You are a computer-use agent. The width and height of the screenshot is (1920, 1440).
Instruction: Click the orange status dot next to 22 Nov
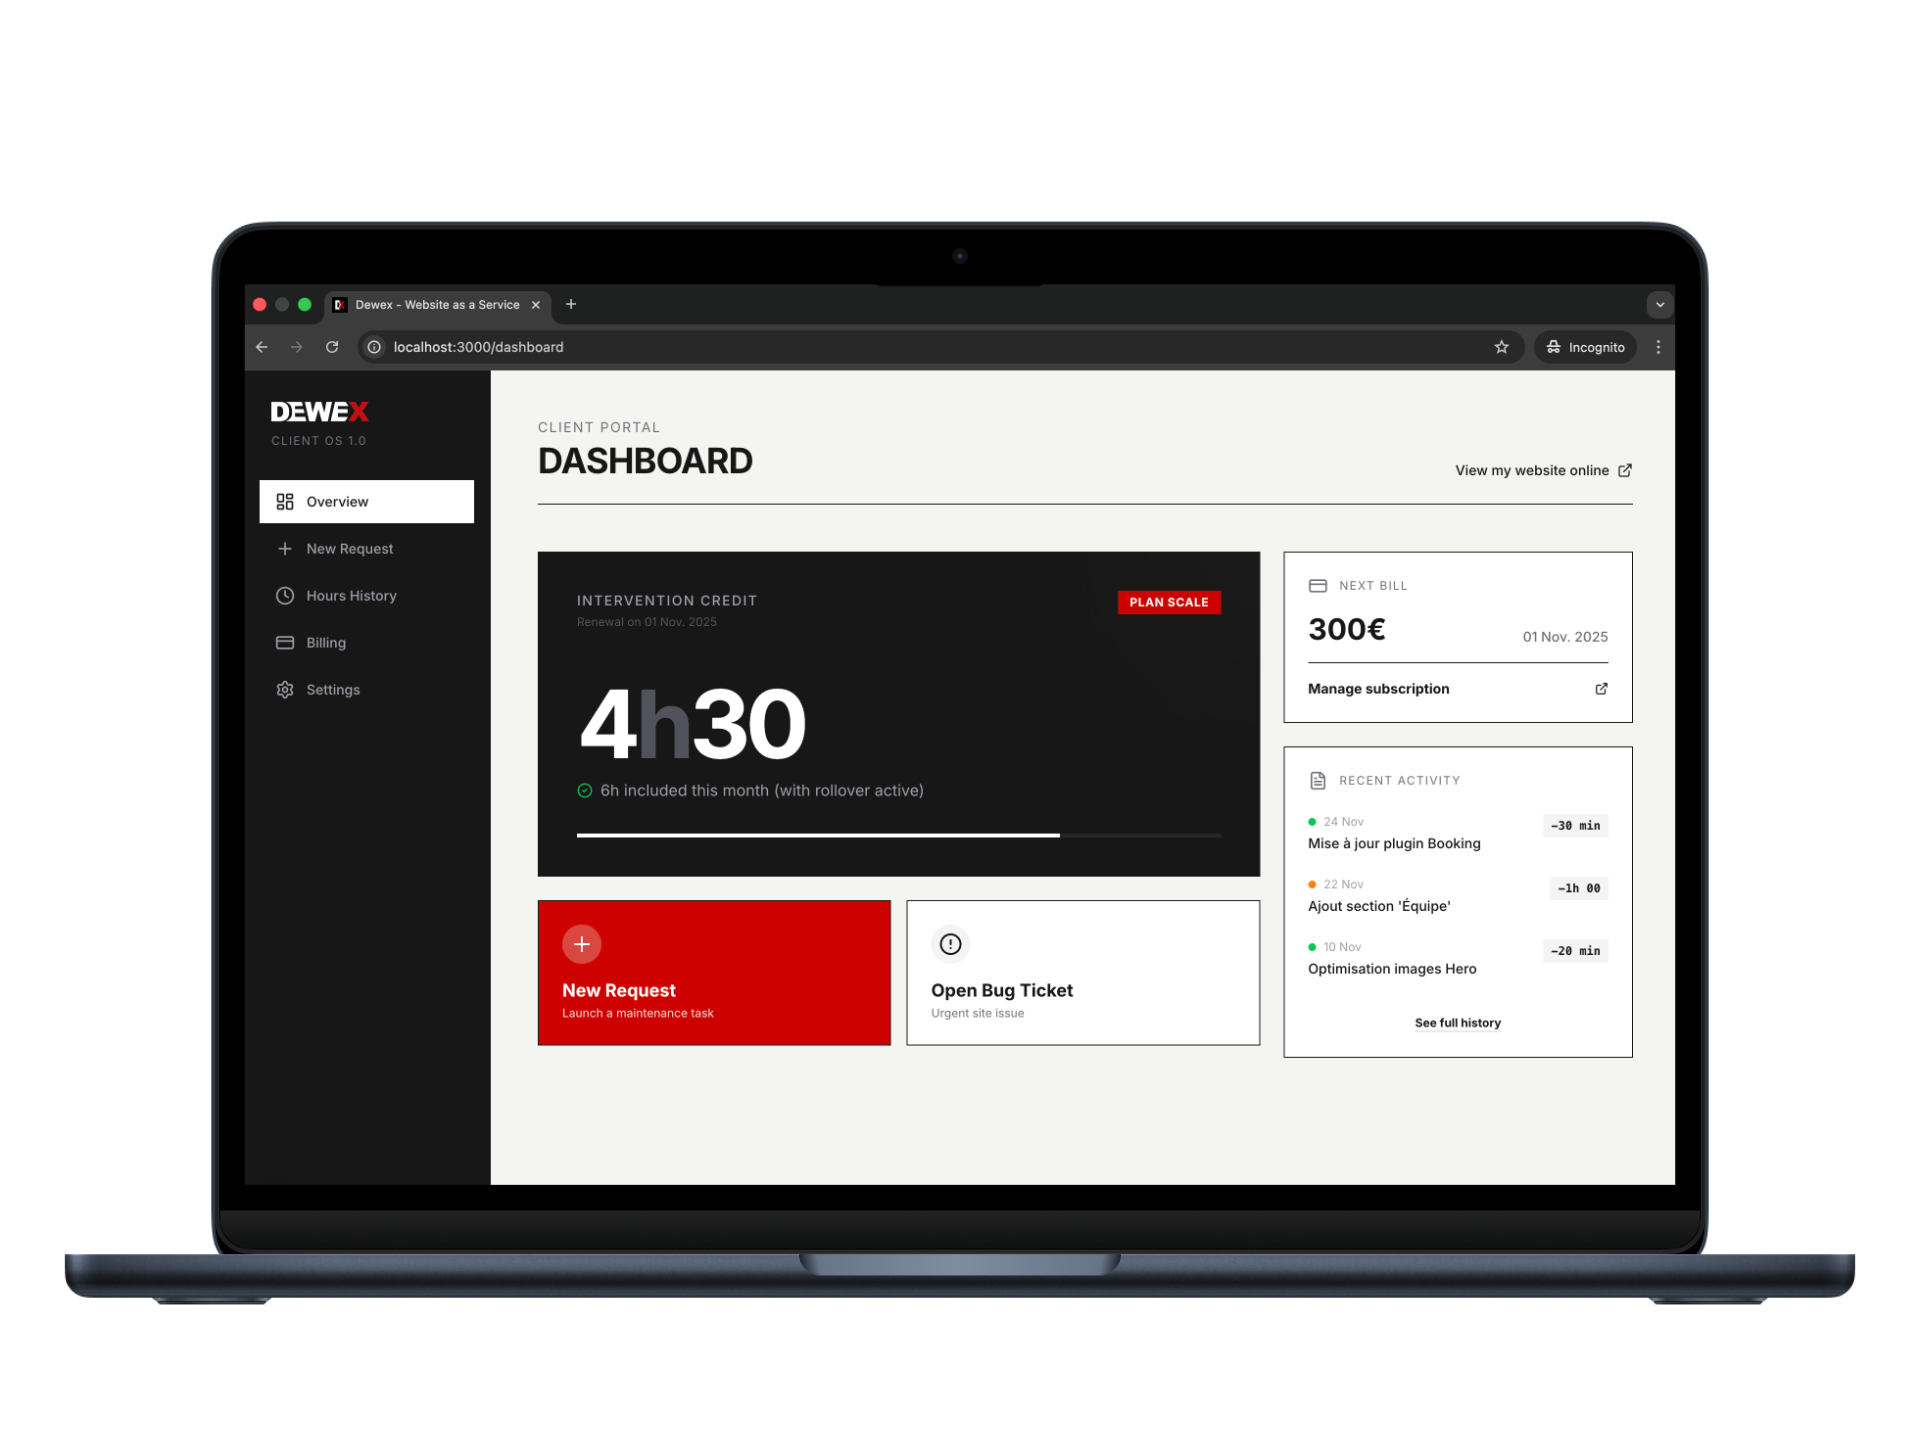point(1311,883)
